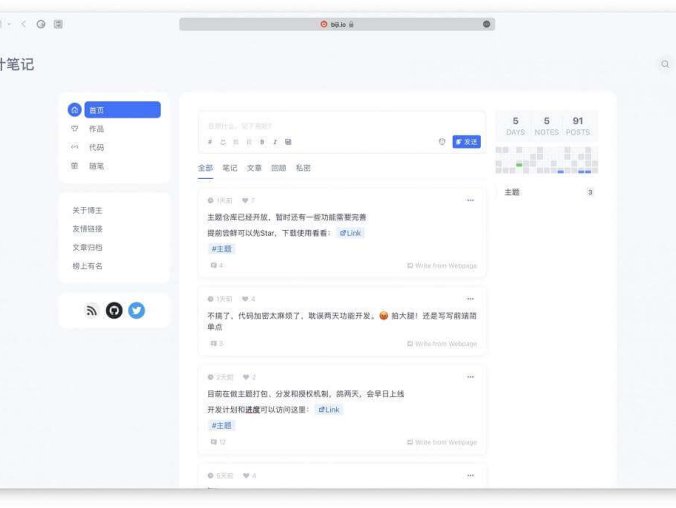The width and height of the screenshot is (676, 508).
Task: Open the Twitter profile icon
Action: [137, 310]
